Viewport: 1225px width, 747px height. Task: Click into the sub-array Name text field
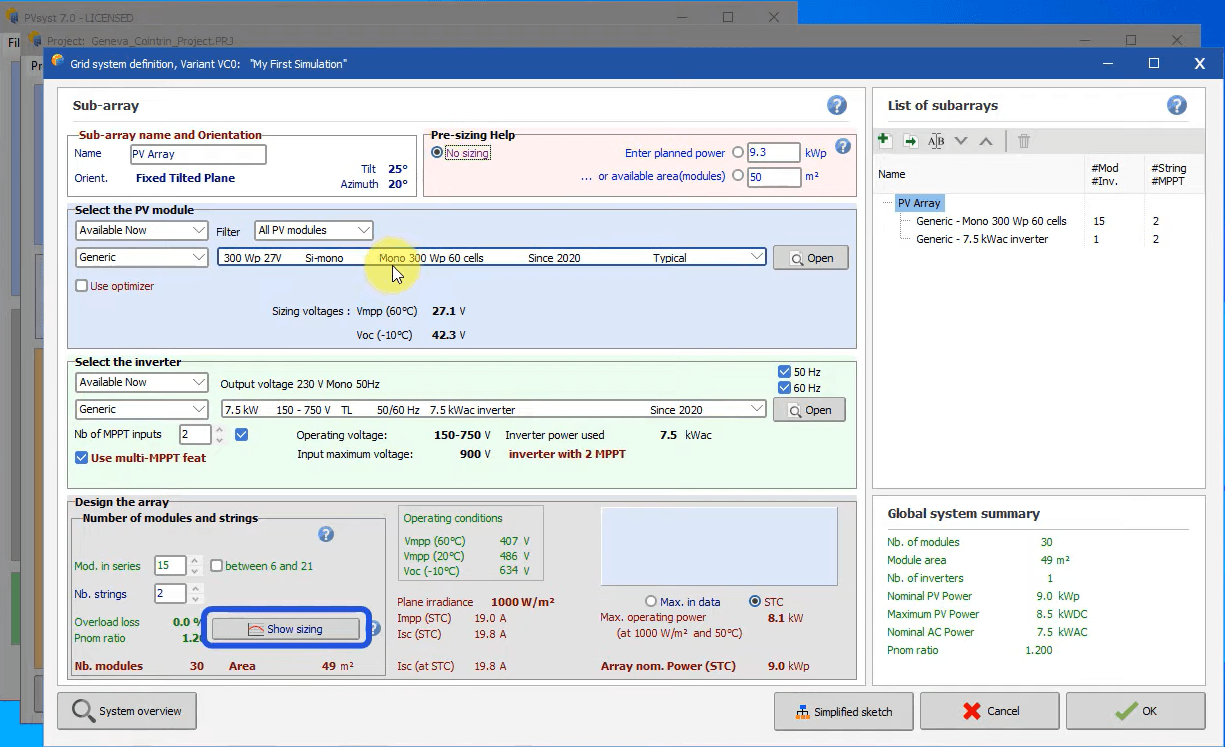198,154
